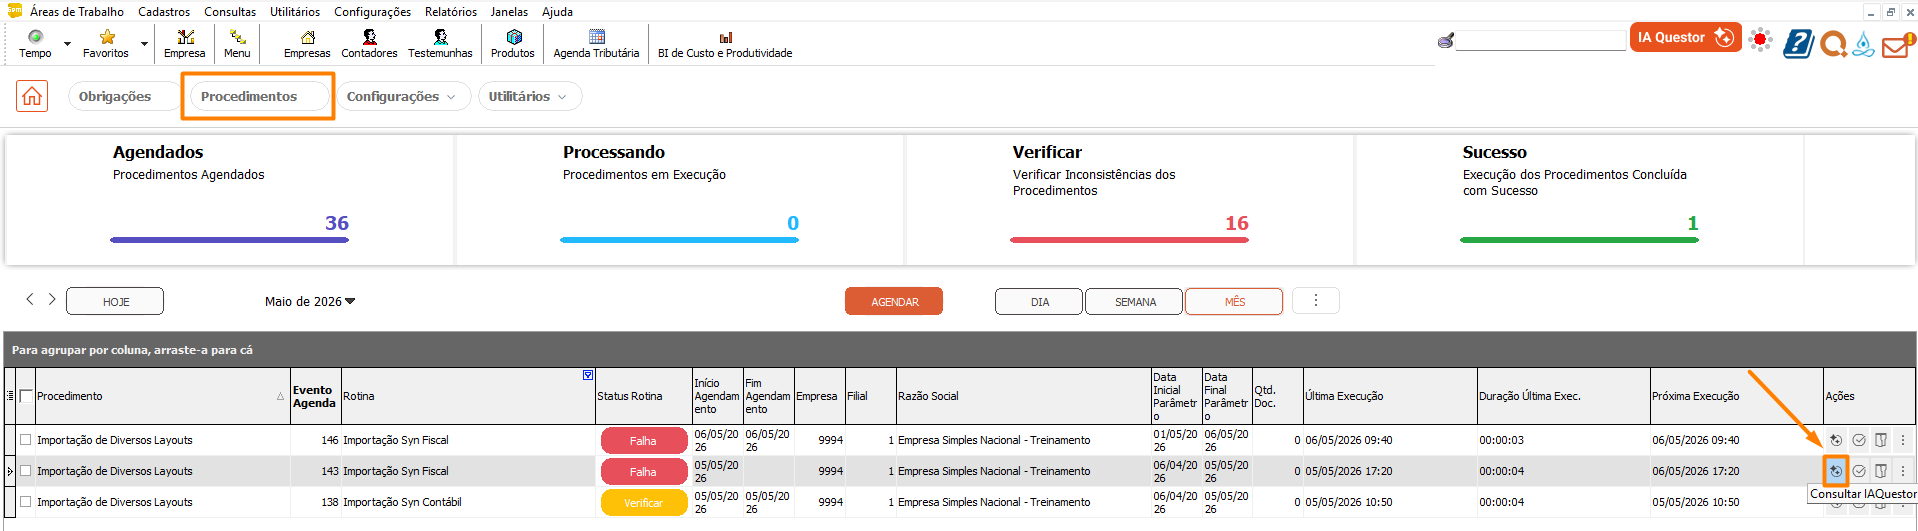This screenshot has width=1918, height=531.
Task: Switch to the Obrigações tab
Action: pos(124,96)
